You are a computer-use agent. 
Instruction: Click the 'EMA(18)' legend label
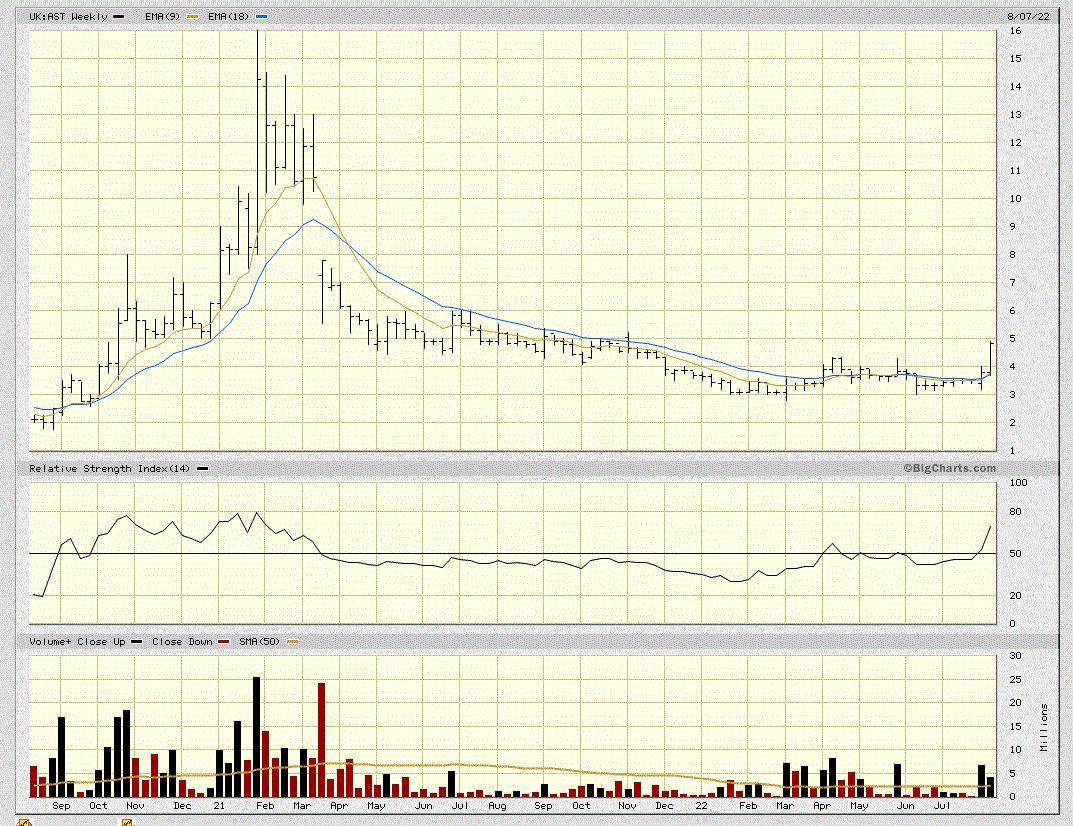229,16
